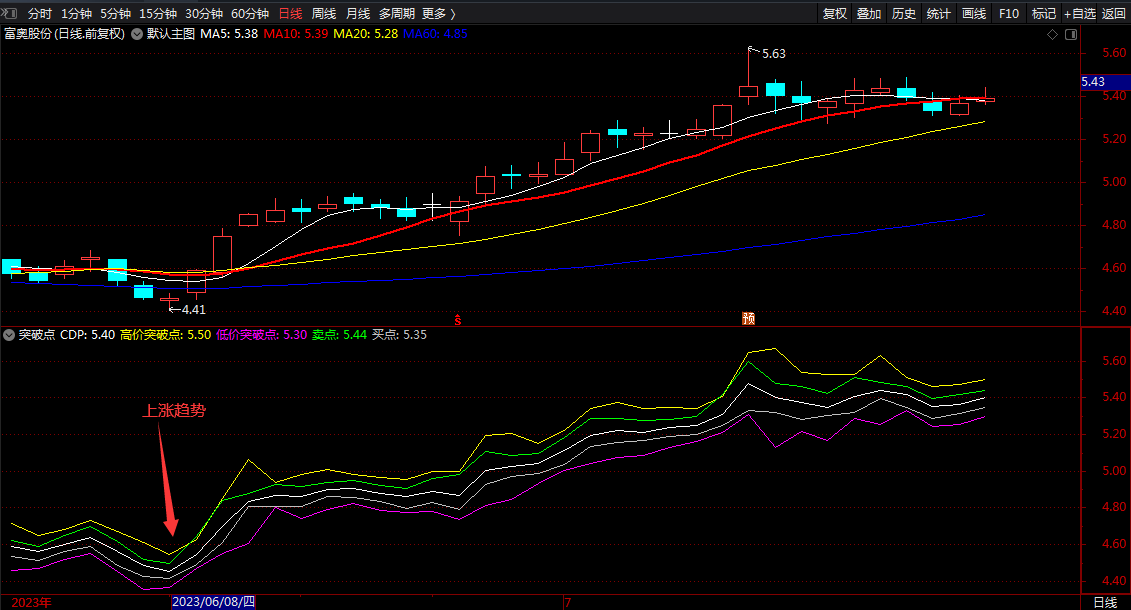Click the yellow MA20: 5.28 label
Viewport: 1131px width, 610px height.
pos(366,34)
